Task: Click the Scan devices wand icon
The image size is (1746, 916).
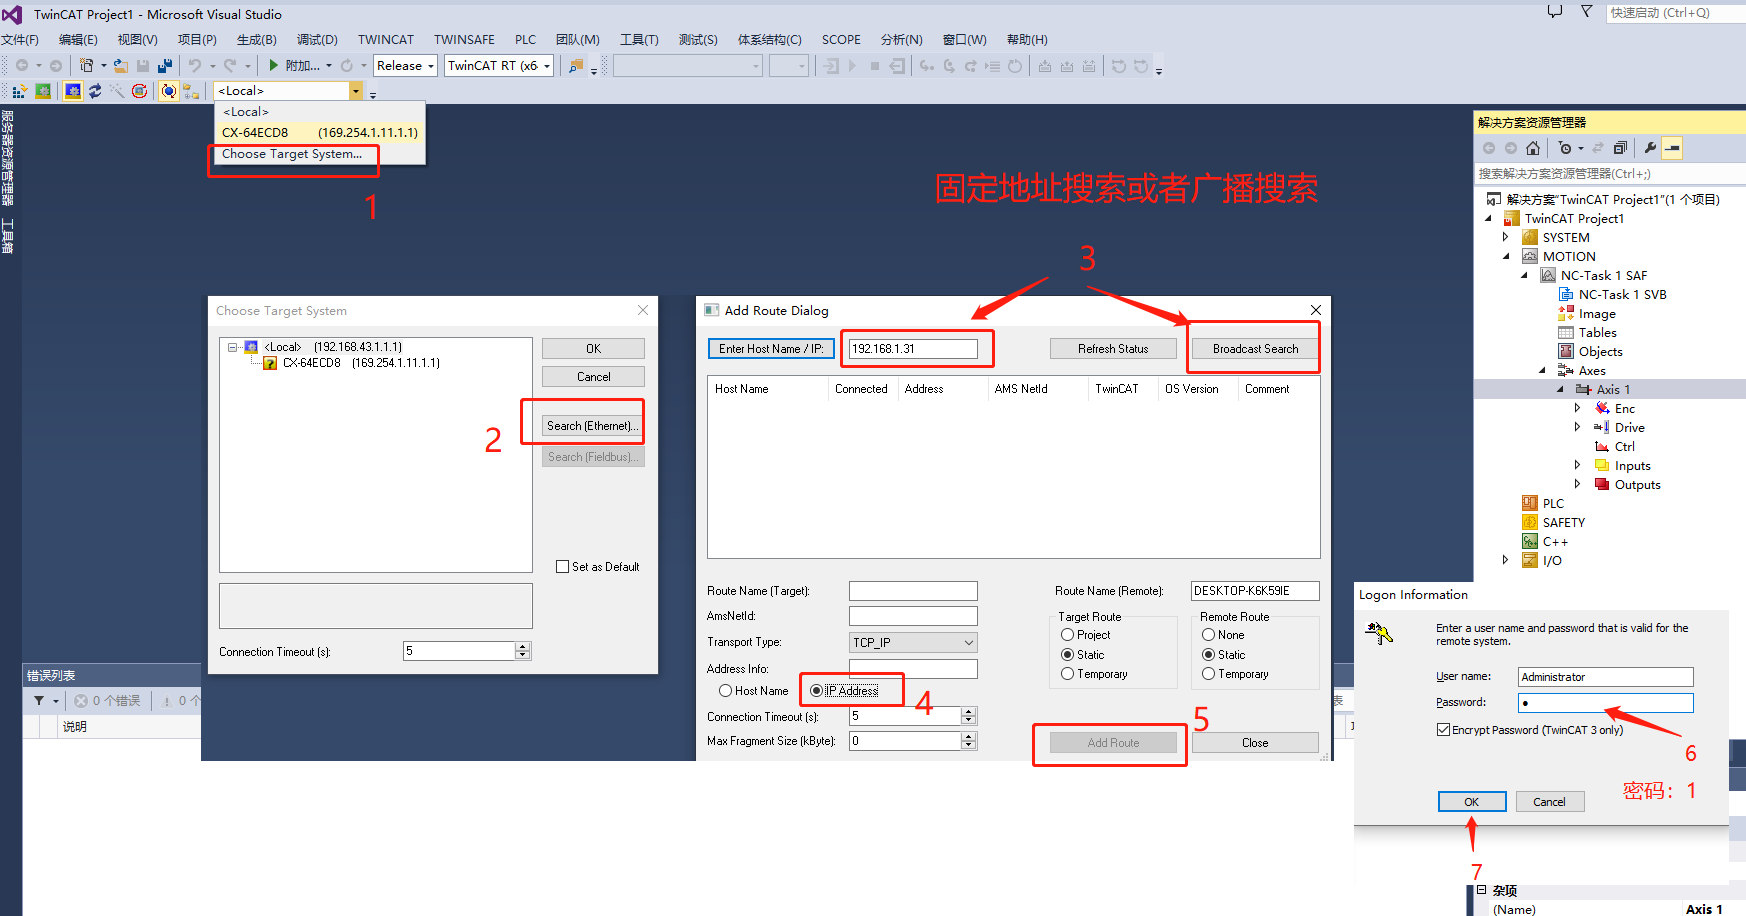Action: point(117,91)
